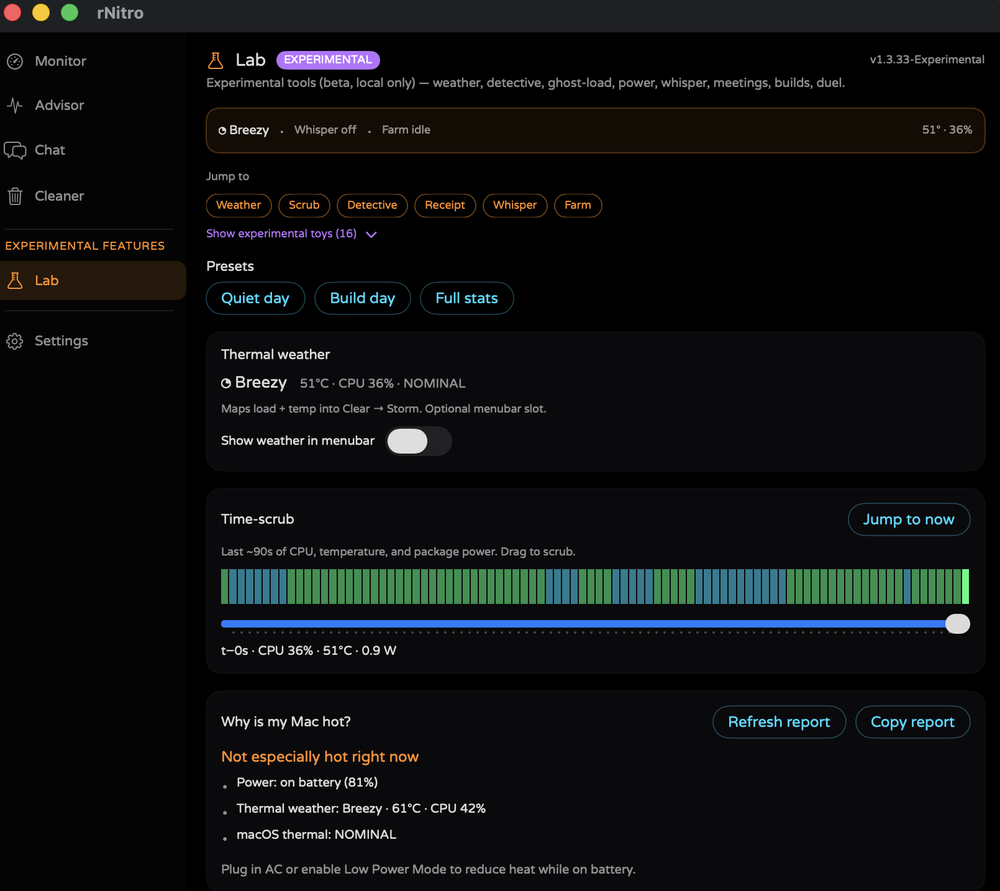Click the bright green latest sample bar

(x=966, y=586)
